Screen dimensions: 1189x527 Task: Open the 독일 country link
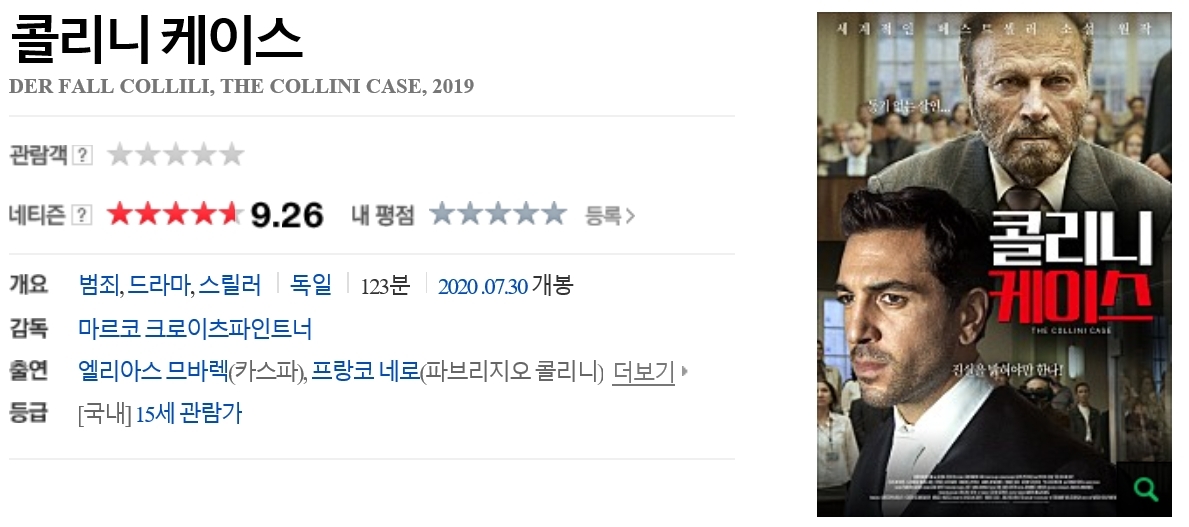point(311,285)
